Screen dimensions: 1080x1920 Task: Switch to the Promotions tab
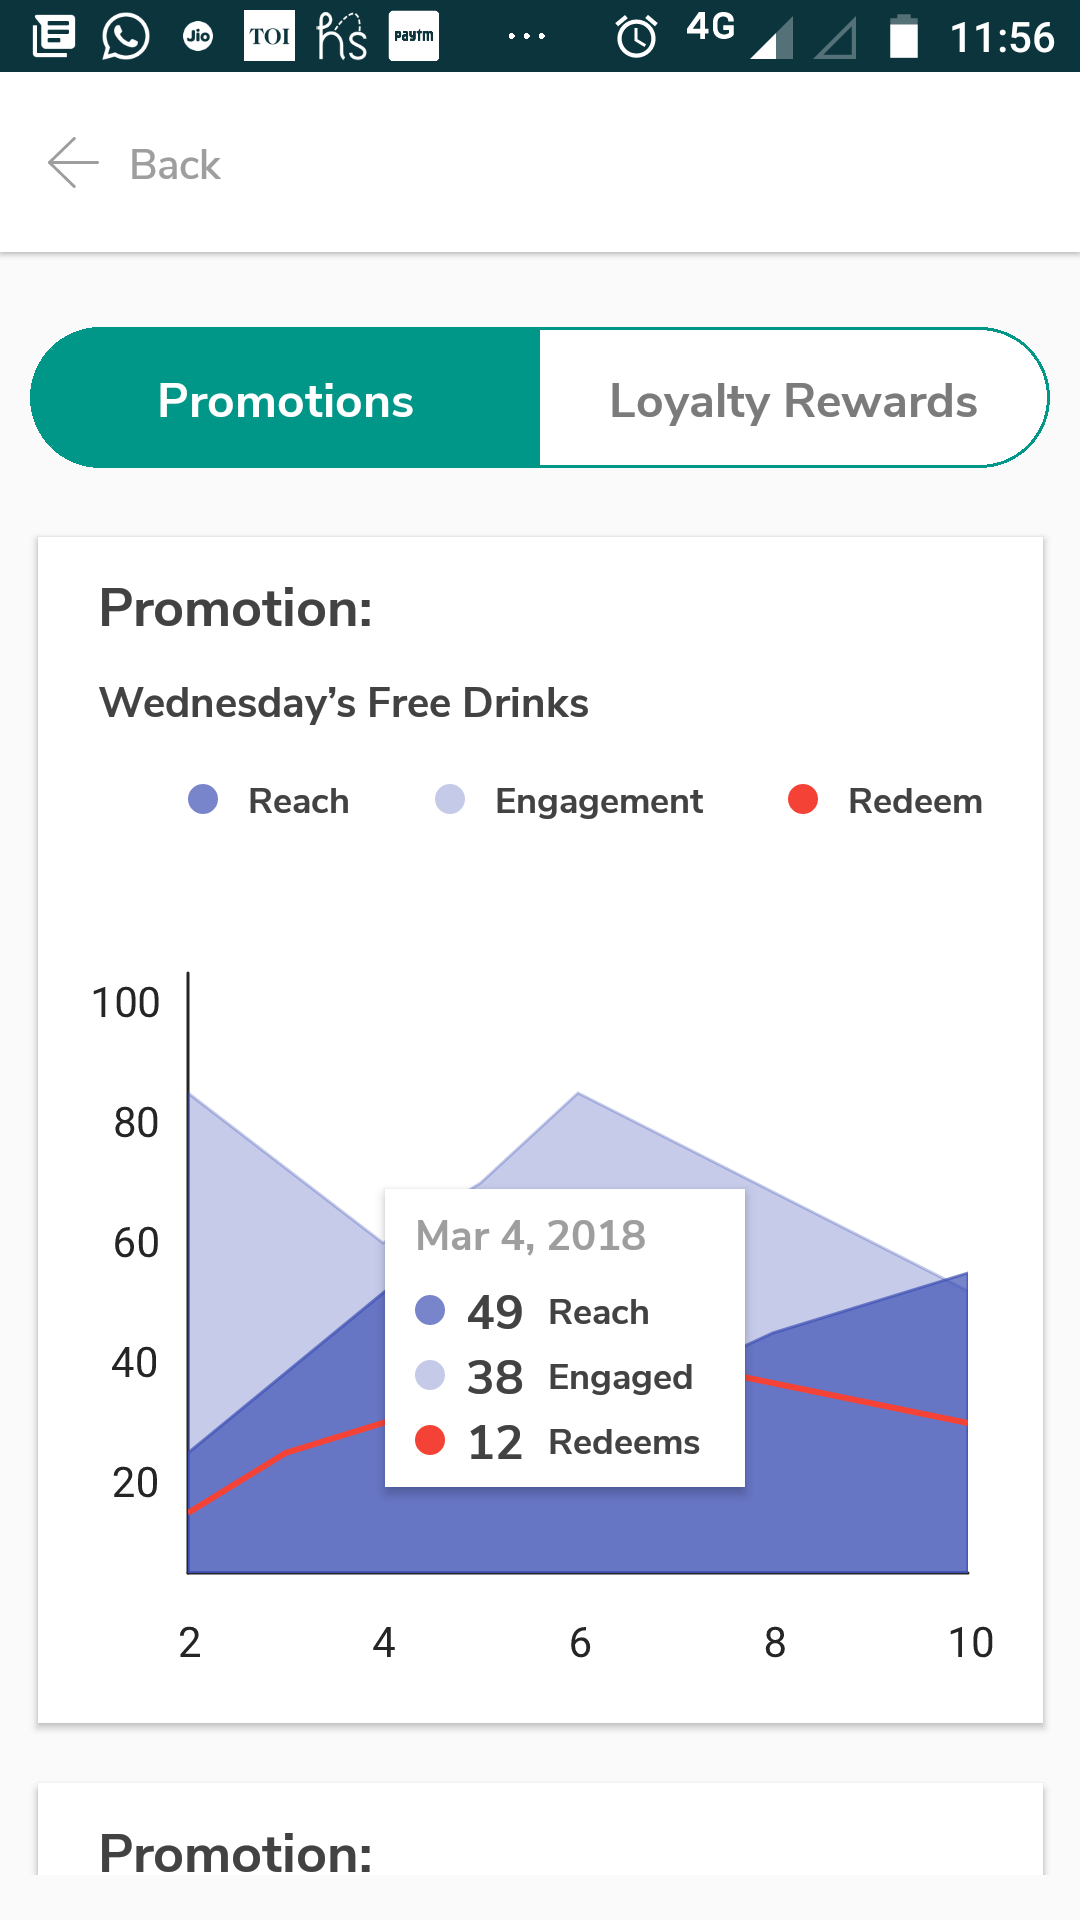(x=286, y=399)
